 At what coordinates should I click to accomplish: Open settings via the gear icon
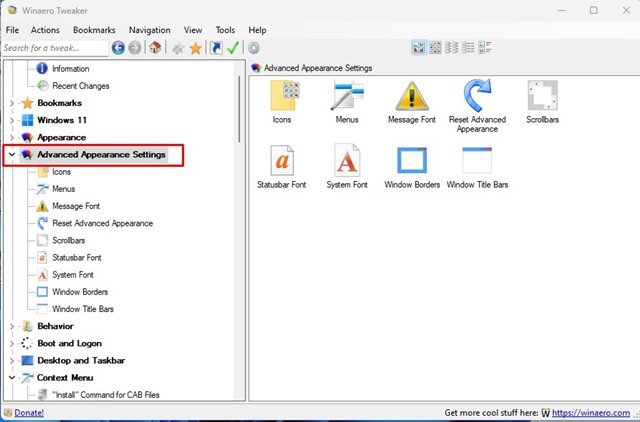tap(253, 48)
